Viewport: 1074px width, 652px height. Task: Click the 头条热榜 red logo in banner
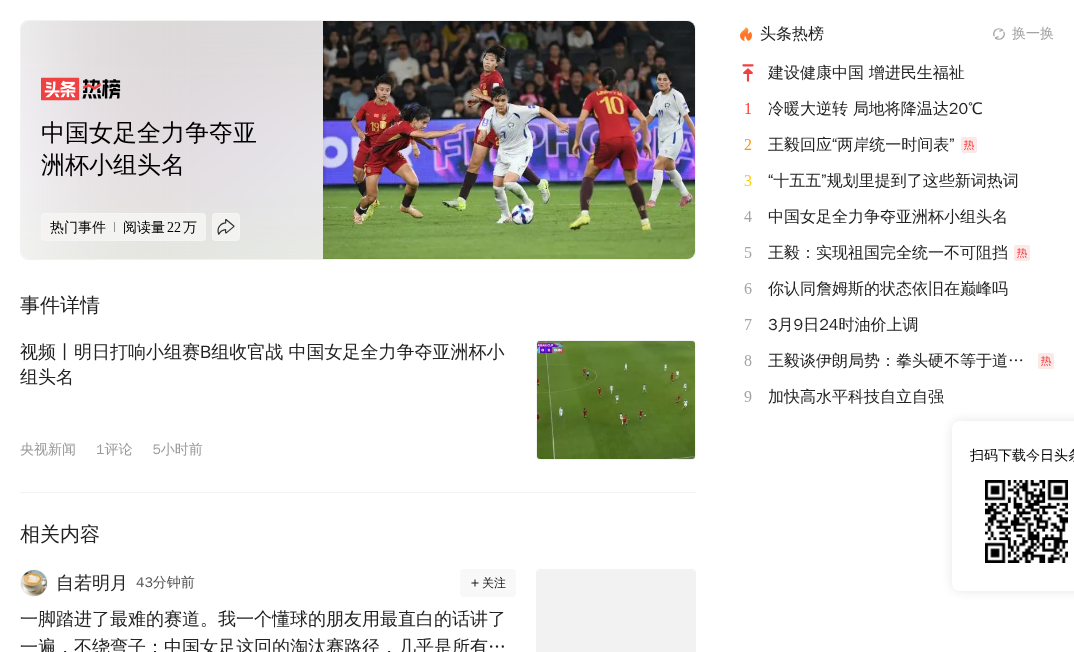pos(81,89)
